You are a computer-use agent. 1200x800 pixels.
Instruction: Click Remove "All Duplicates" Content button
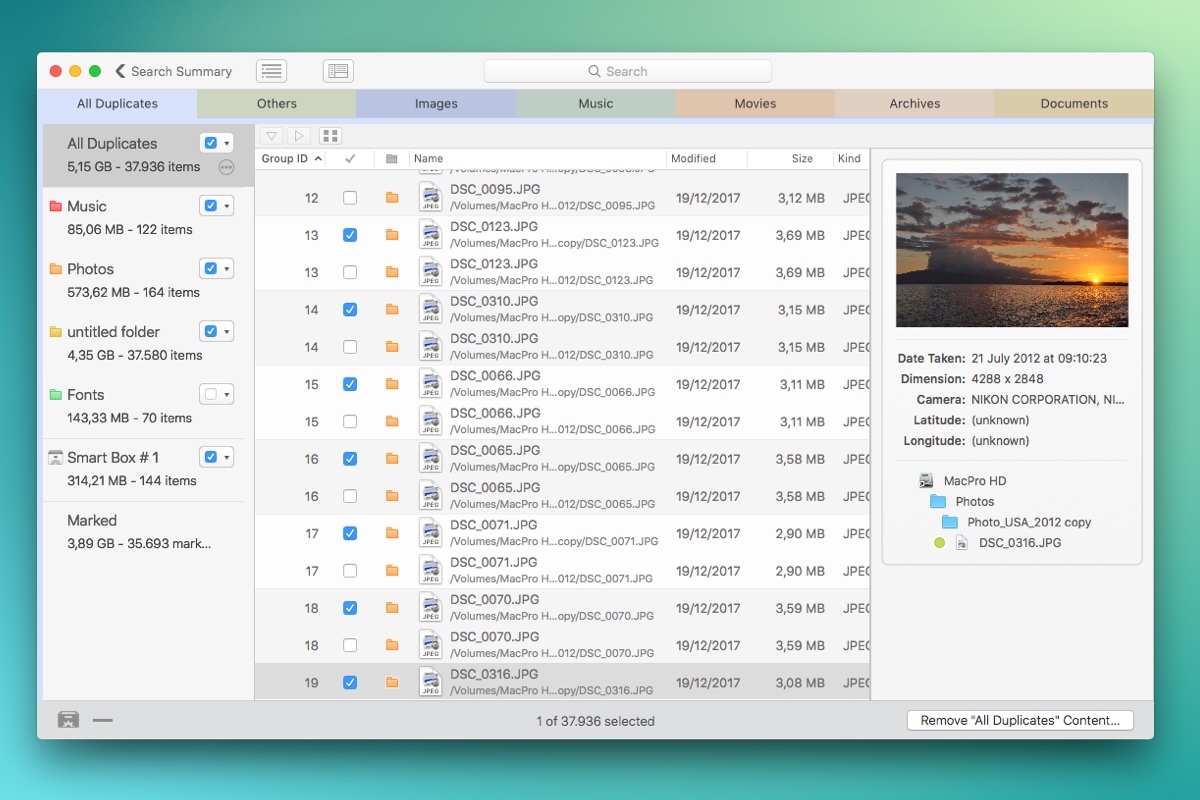pyautogui.click(x=1020, y=720)
